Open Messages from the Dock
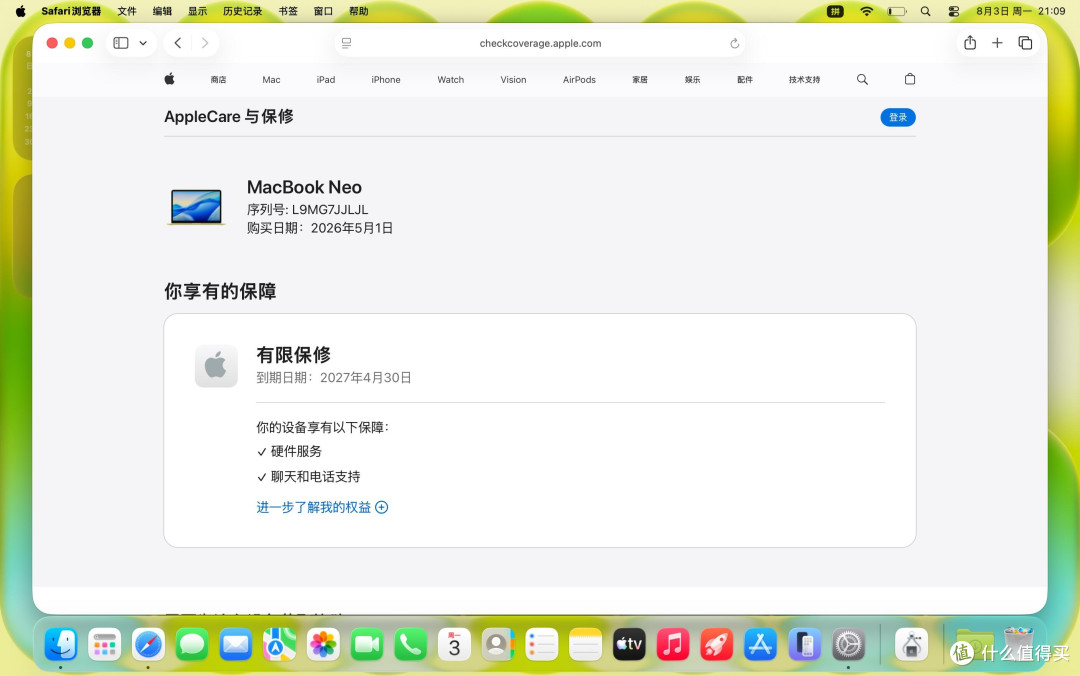The height and width of the screenshot is (676, 1080). pos(192,645)
